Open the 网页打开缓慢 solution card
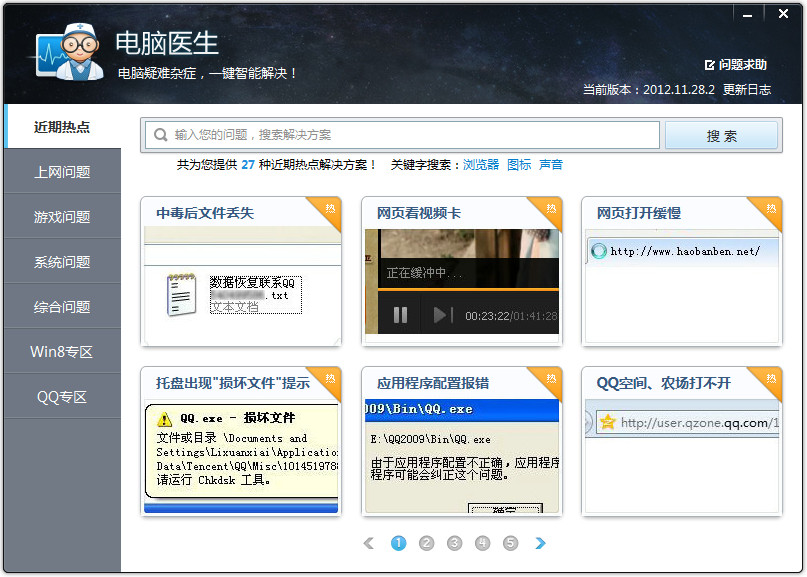The image size is (807, 577). [681, 271]
